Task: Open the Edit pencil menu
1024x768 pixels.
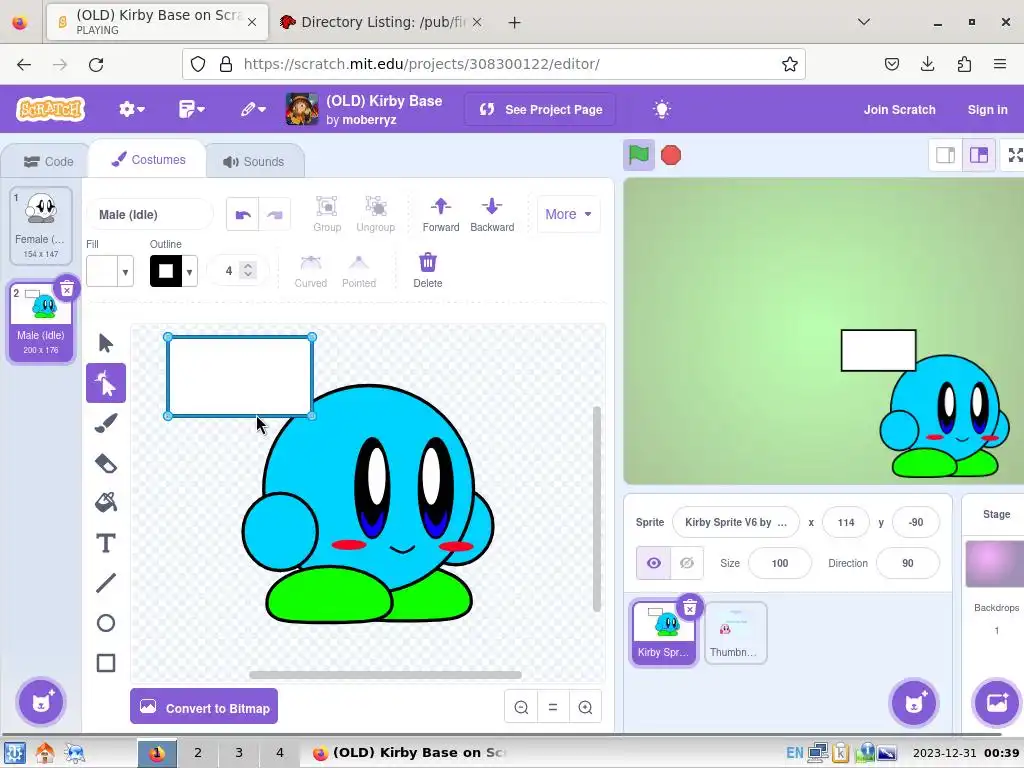Action: (253, 109)
